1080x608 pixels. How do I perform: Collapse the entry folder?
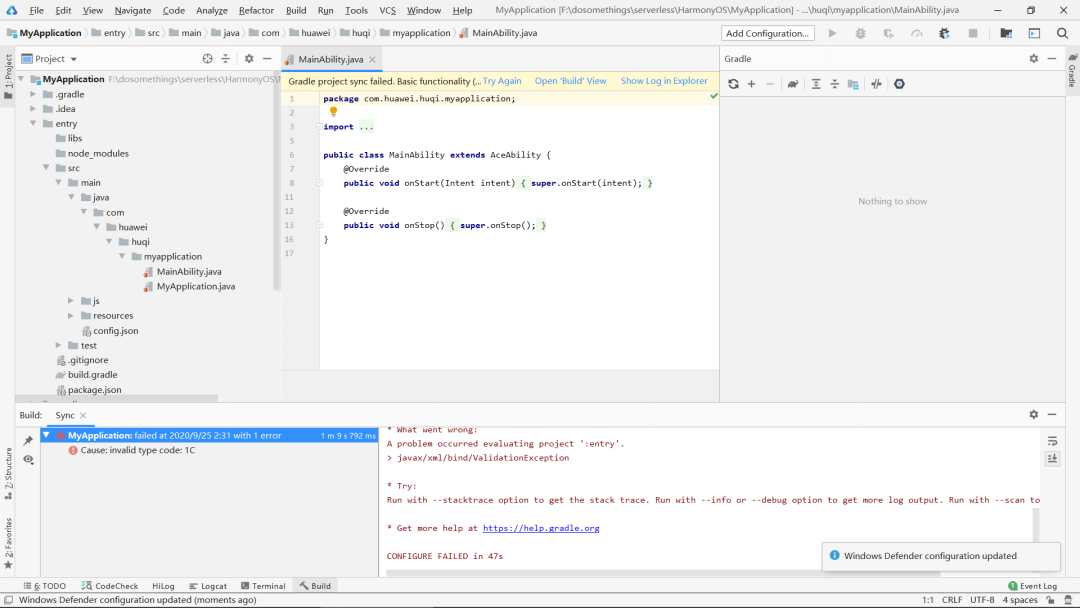32,124
